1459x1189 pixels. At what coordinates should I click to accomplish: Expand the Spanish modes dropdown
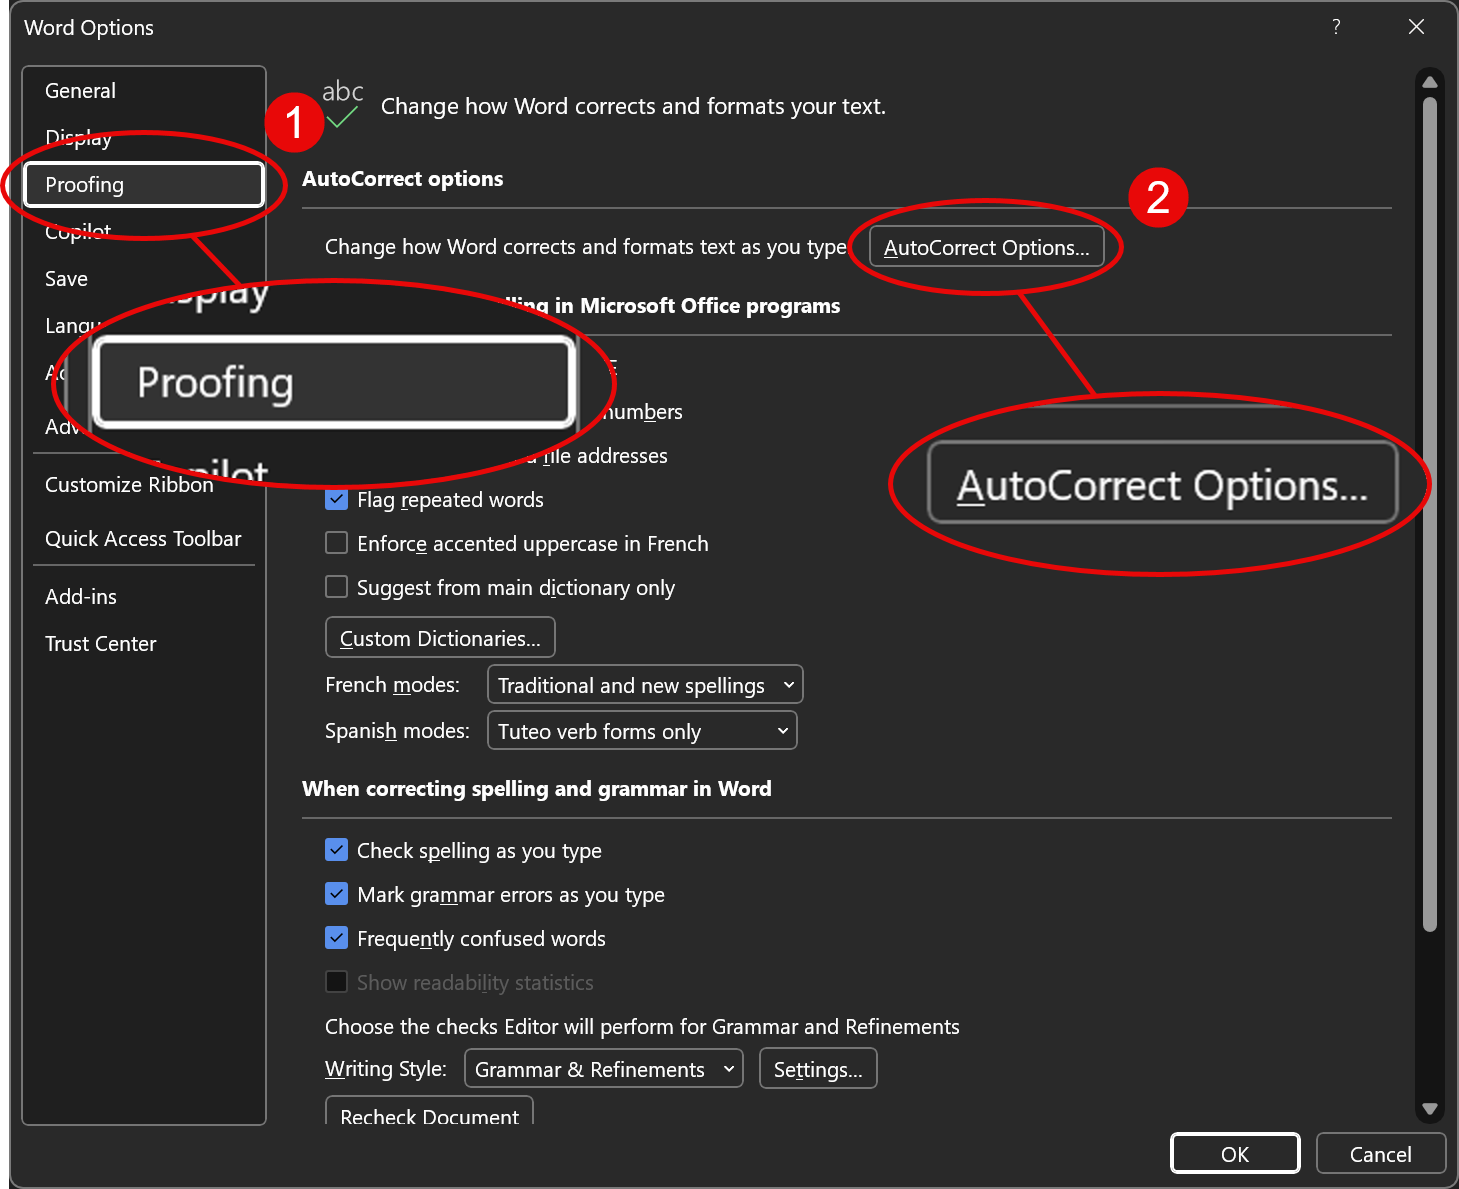pos(642,731)
